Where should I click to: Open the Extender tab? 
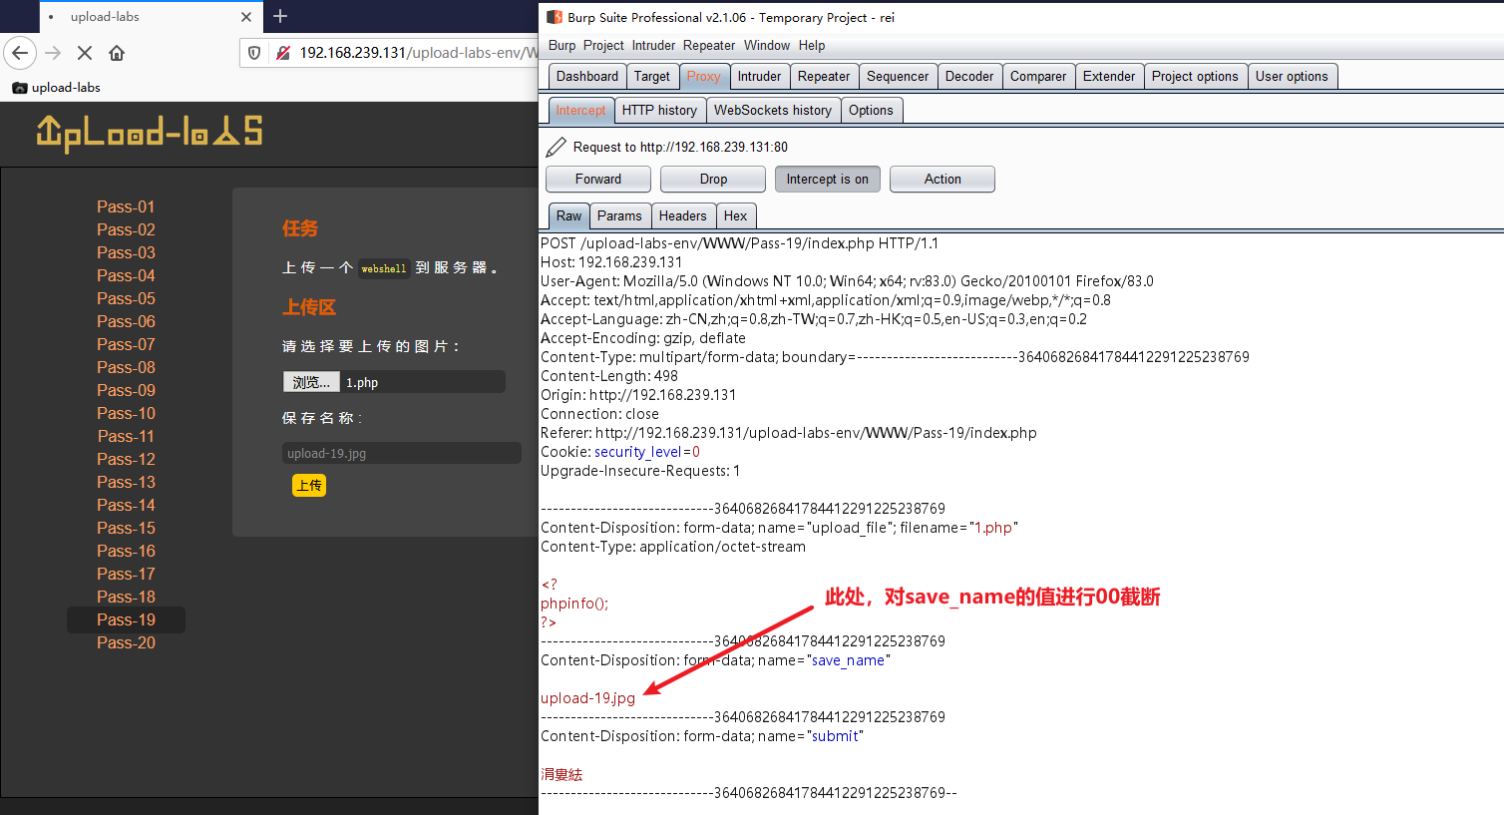coord(1109,76)
